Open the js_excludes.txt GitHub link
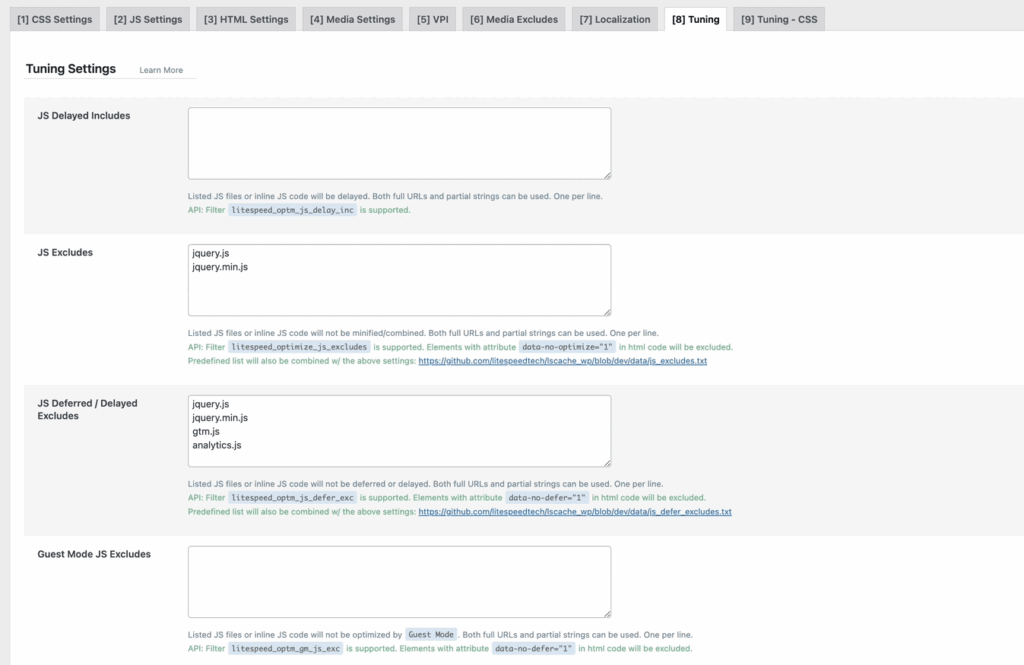 (562, 361)
